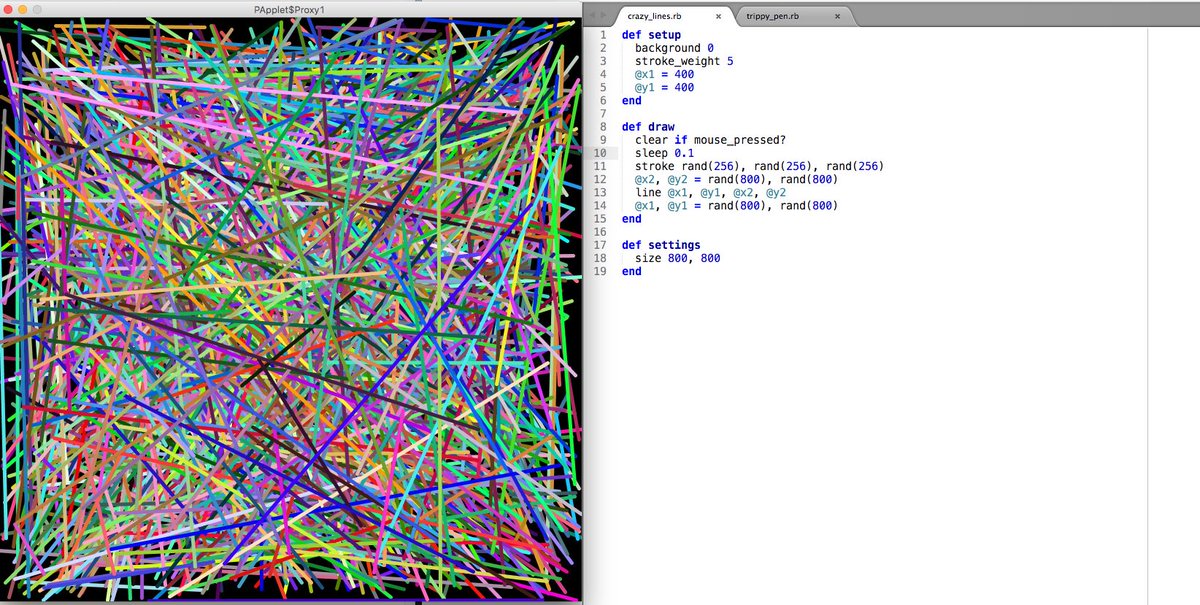The image size is (1200, 605).
Task: Close the crazy_lines.rb tab with its X icon
Action: [x=718, y=16]
